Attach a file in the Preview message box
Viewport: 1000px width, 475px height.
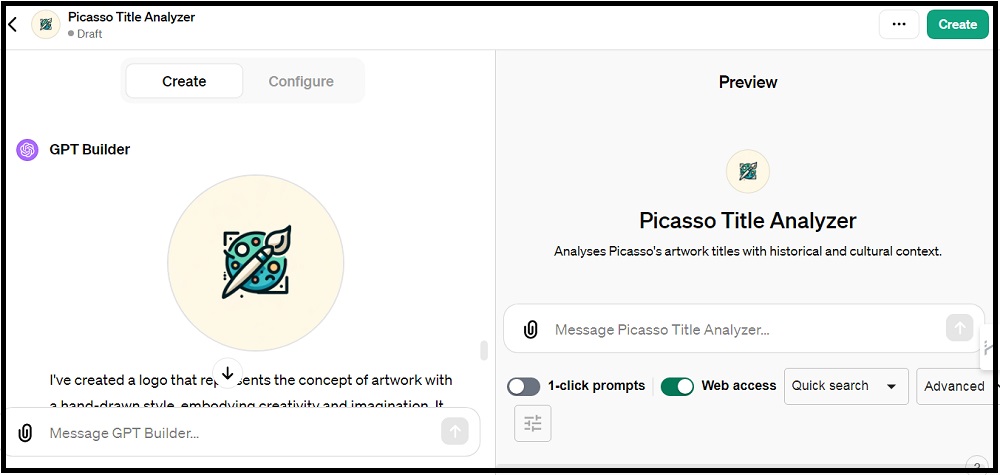point(530,330)
